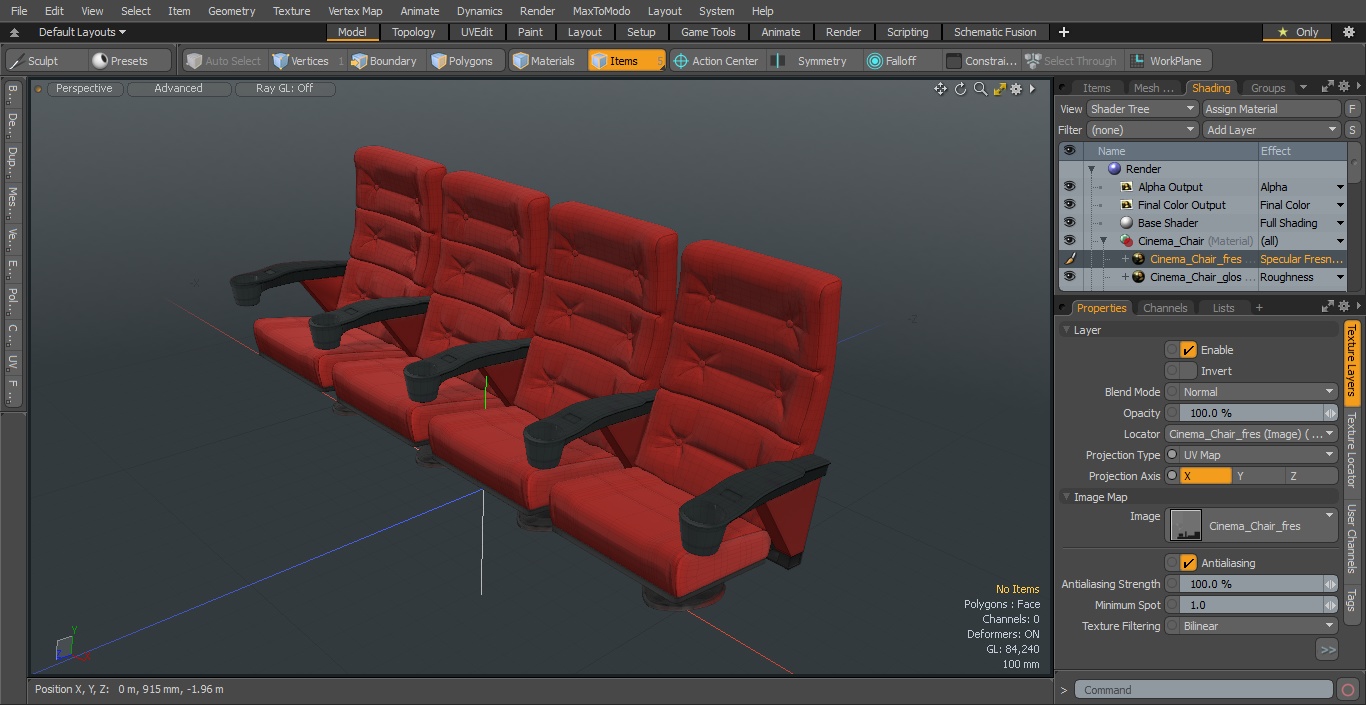Adjust the Minimum Spot slider arrows
Screen dimensions: 1366x705
(x=1330, y=605)
